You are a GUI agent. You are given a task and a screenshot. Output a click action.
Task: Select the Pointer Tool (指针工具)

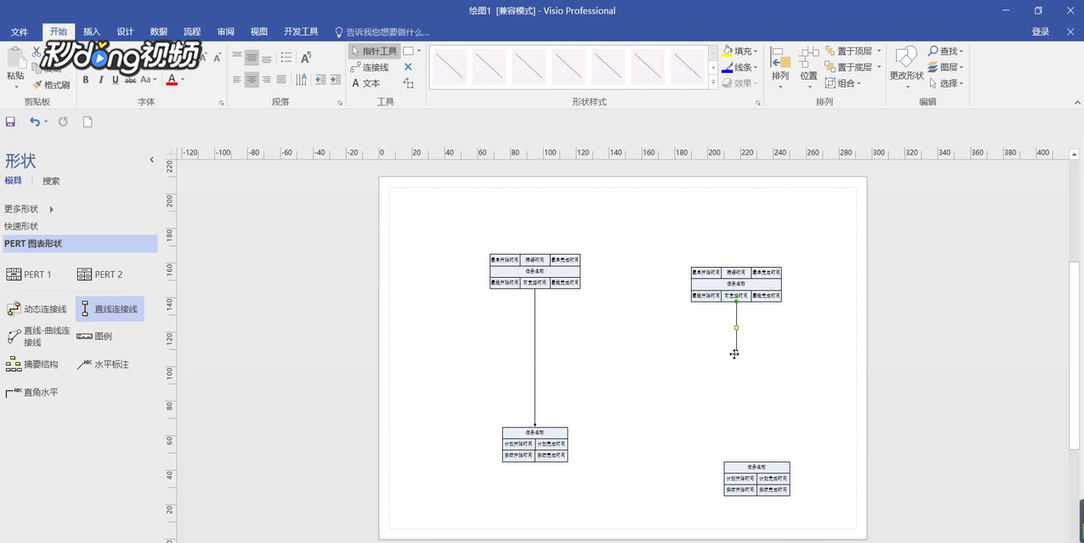pos(374,51)
